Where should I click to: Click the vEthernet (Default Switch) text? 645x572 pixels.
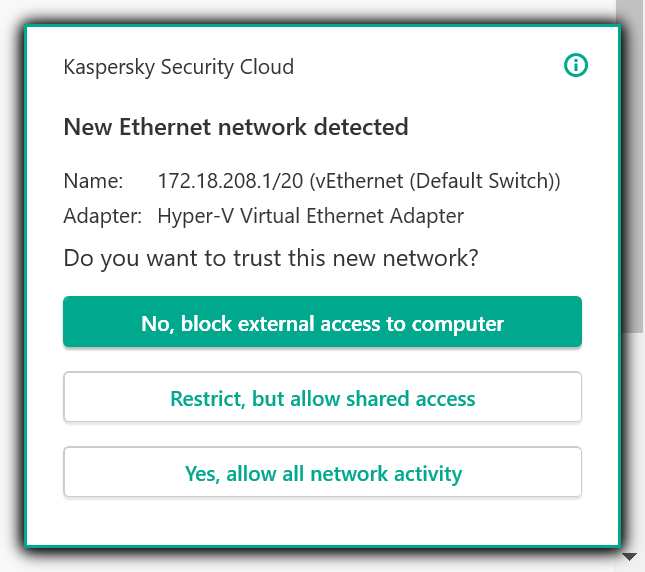pyautogui.click(x=434, y=181)
